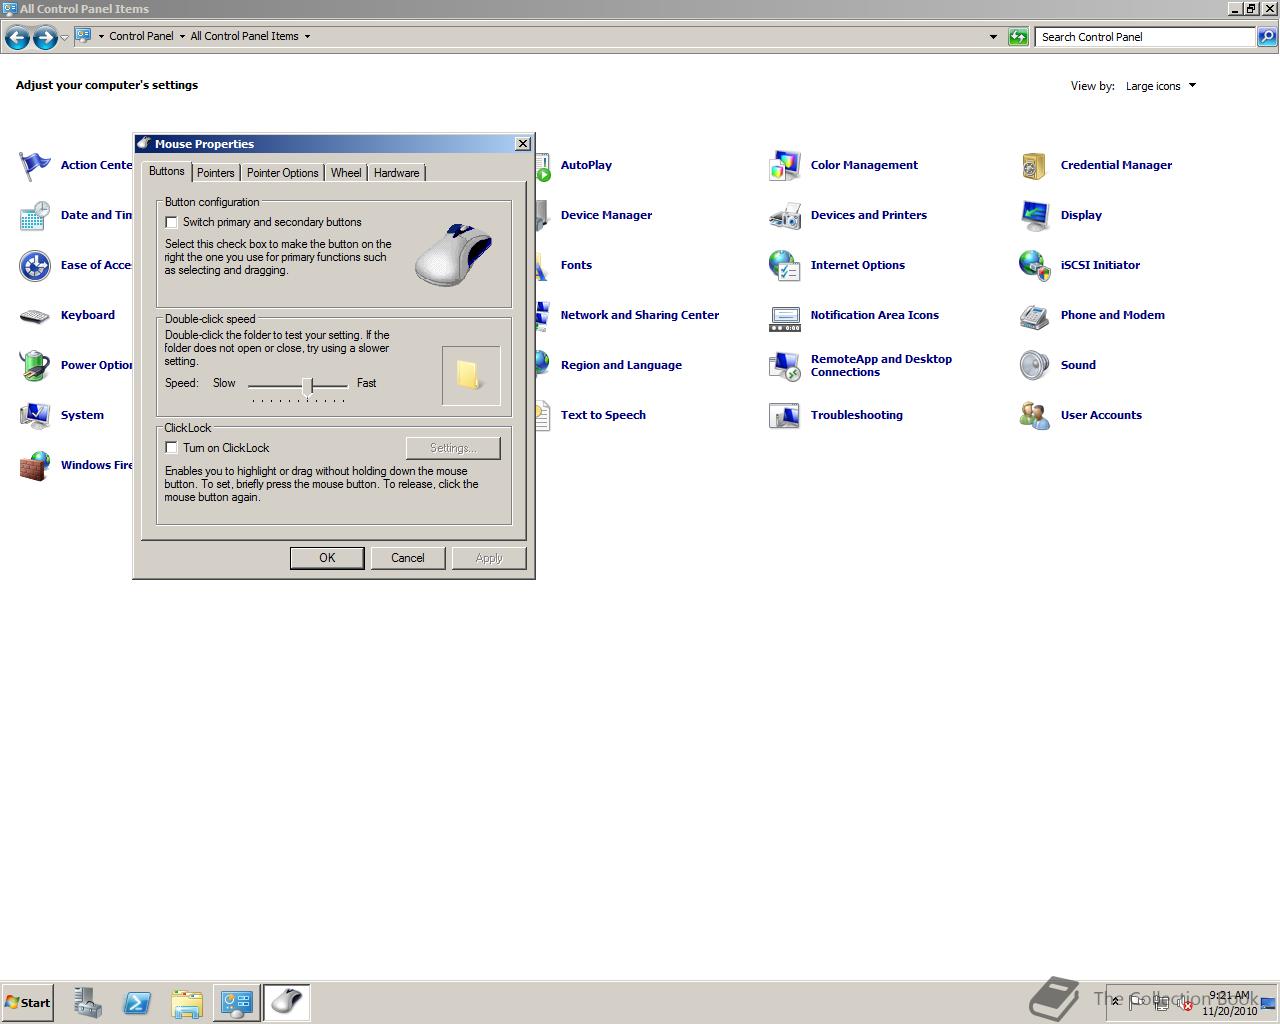Image resolution: width=1280 pixels, height=1024 pixels.
Task: Open the Credential Manager vault icon
Action: click(x=1034, y=165)
